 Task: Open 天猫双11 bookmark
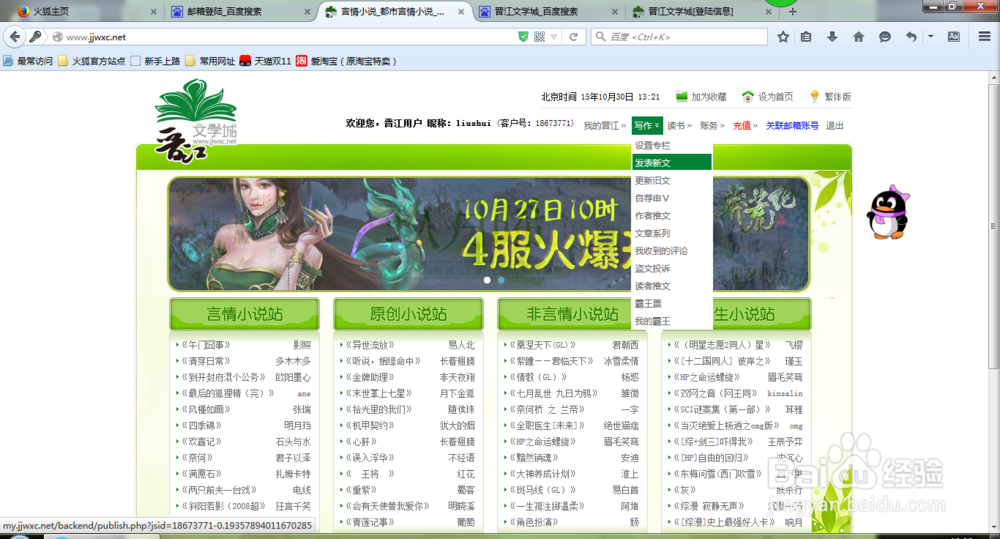click(265, 61)
